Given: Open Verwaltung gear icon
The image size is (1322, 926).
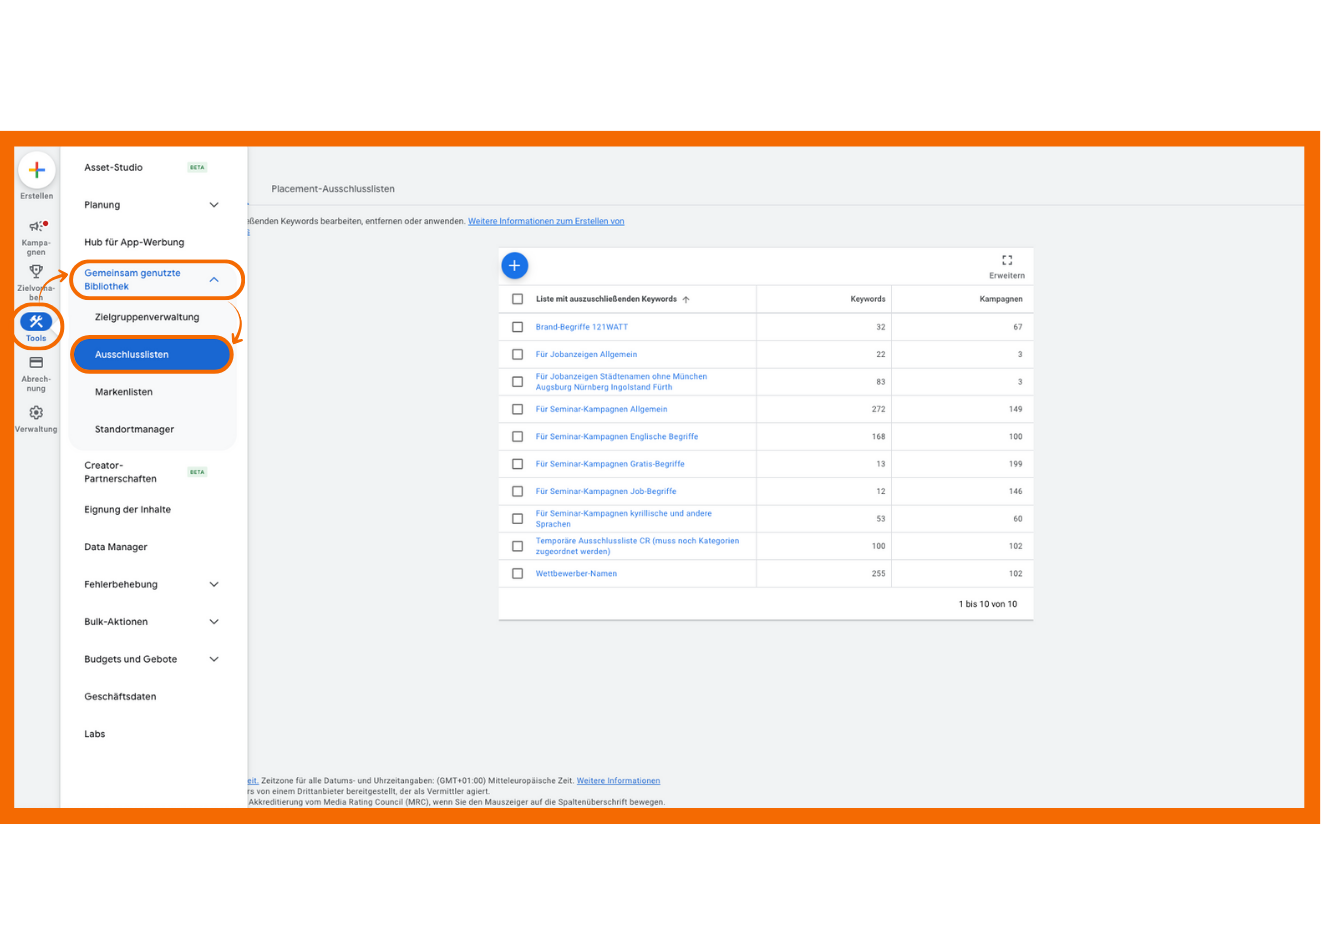Looking at the screenshot, I should click(x=36, y=413).
